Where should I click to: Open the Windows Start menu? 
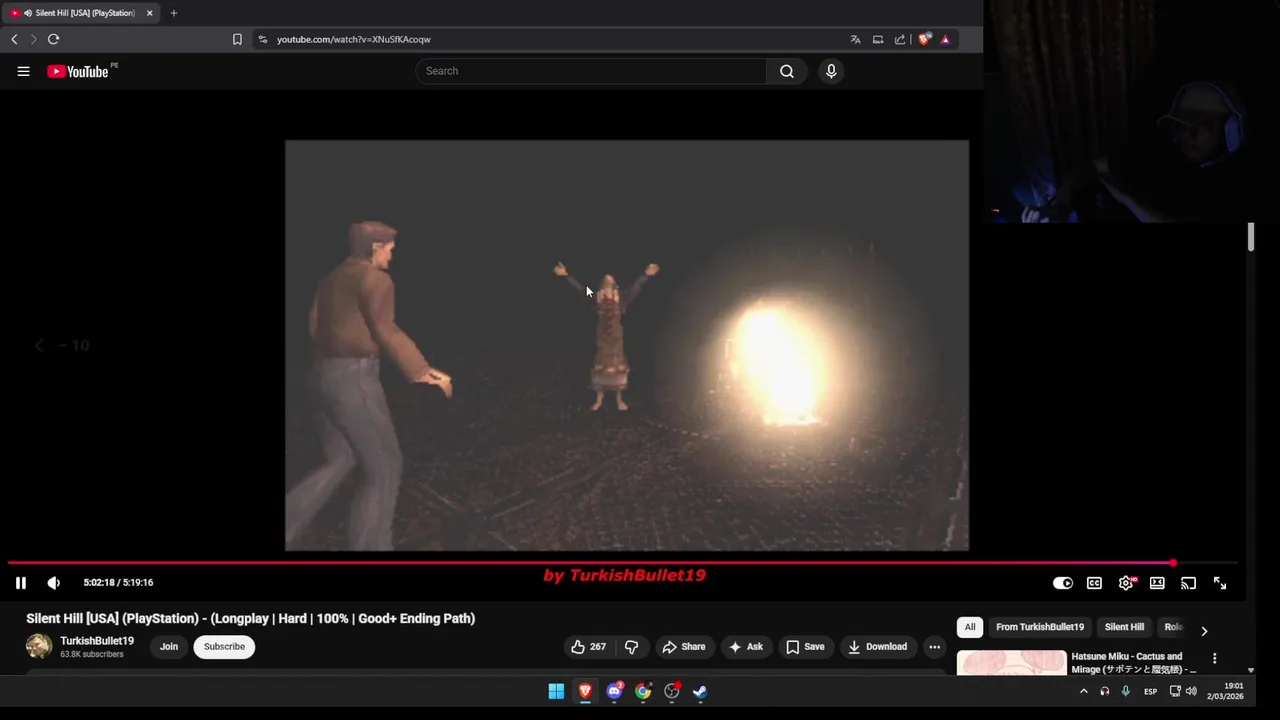[x=556, y=691]
